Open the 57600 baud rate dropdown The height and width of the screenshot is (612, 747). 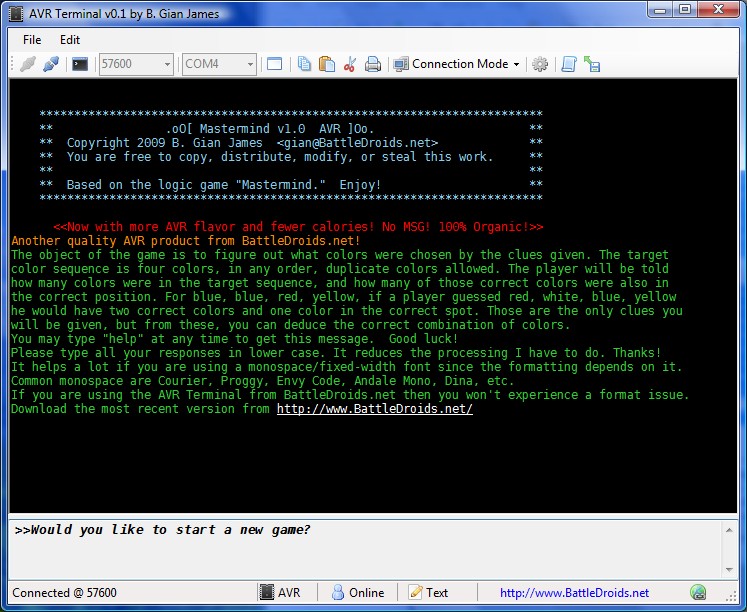[136, 64]
